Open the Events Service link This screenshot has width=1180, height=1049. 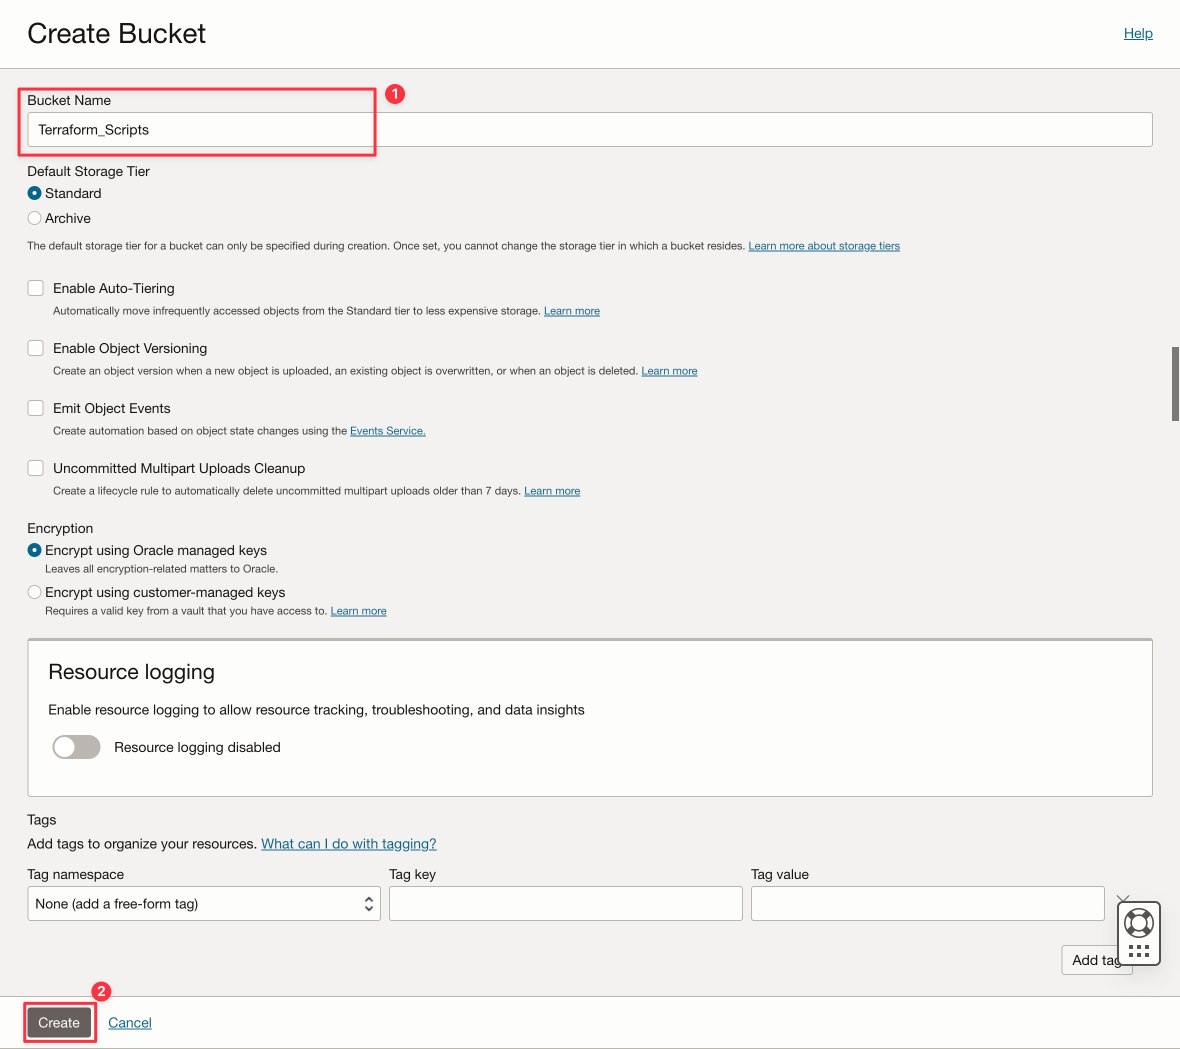(387, 431)
